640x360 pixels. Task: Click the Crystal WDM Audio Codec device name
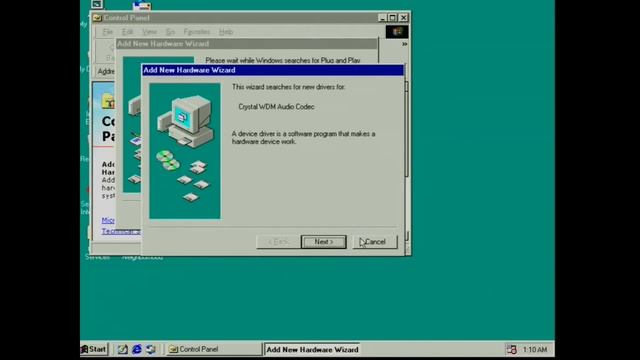[x=276, y=107]
